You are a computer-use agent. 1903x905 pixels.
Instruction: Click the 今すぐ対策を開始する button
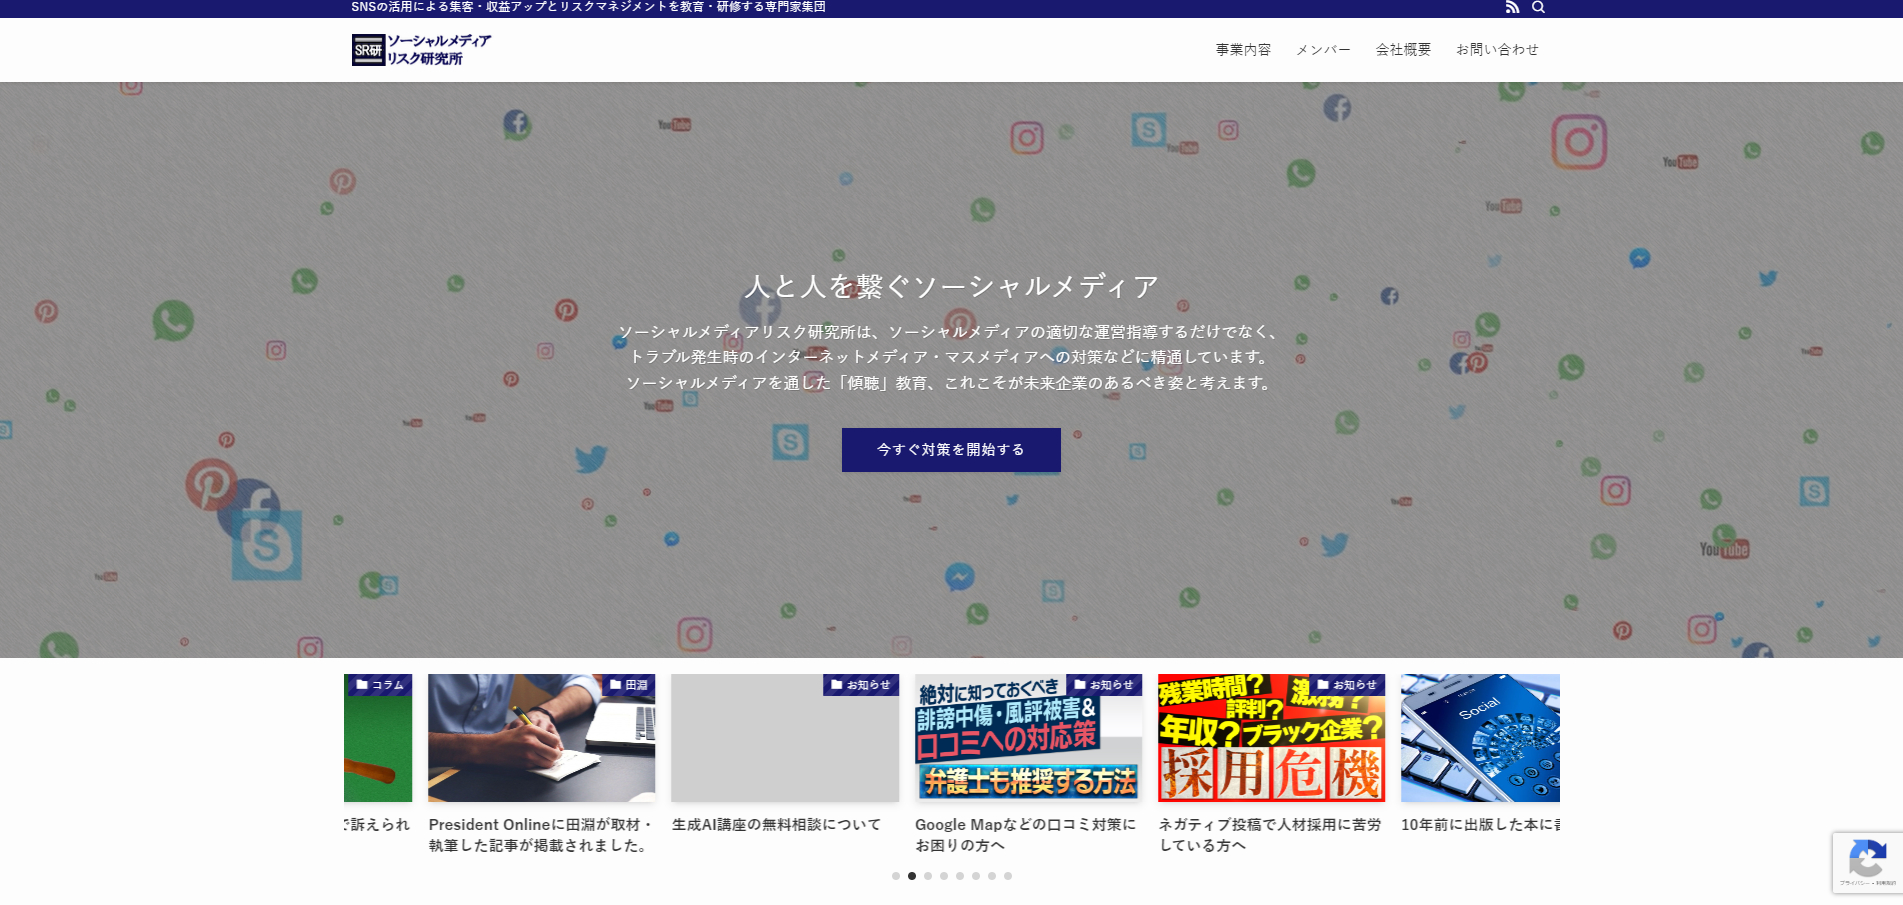point(951,450)
